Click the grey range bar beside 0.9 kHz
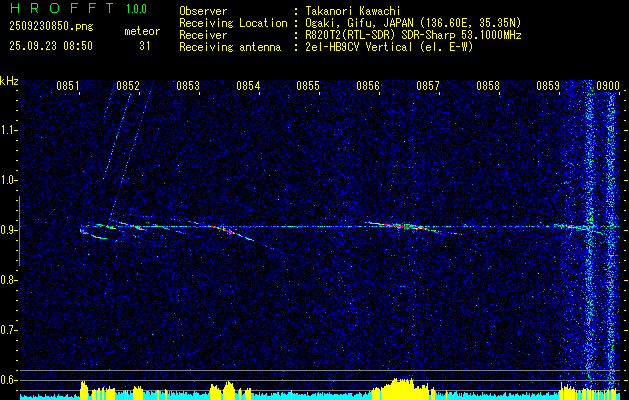The width and height of the screenshot is (629, 400). 19,231
